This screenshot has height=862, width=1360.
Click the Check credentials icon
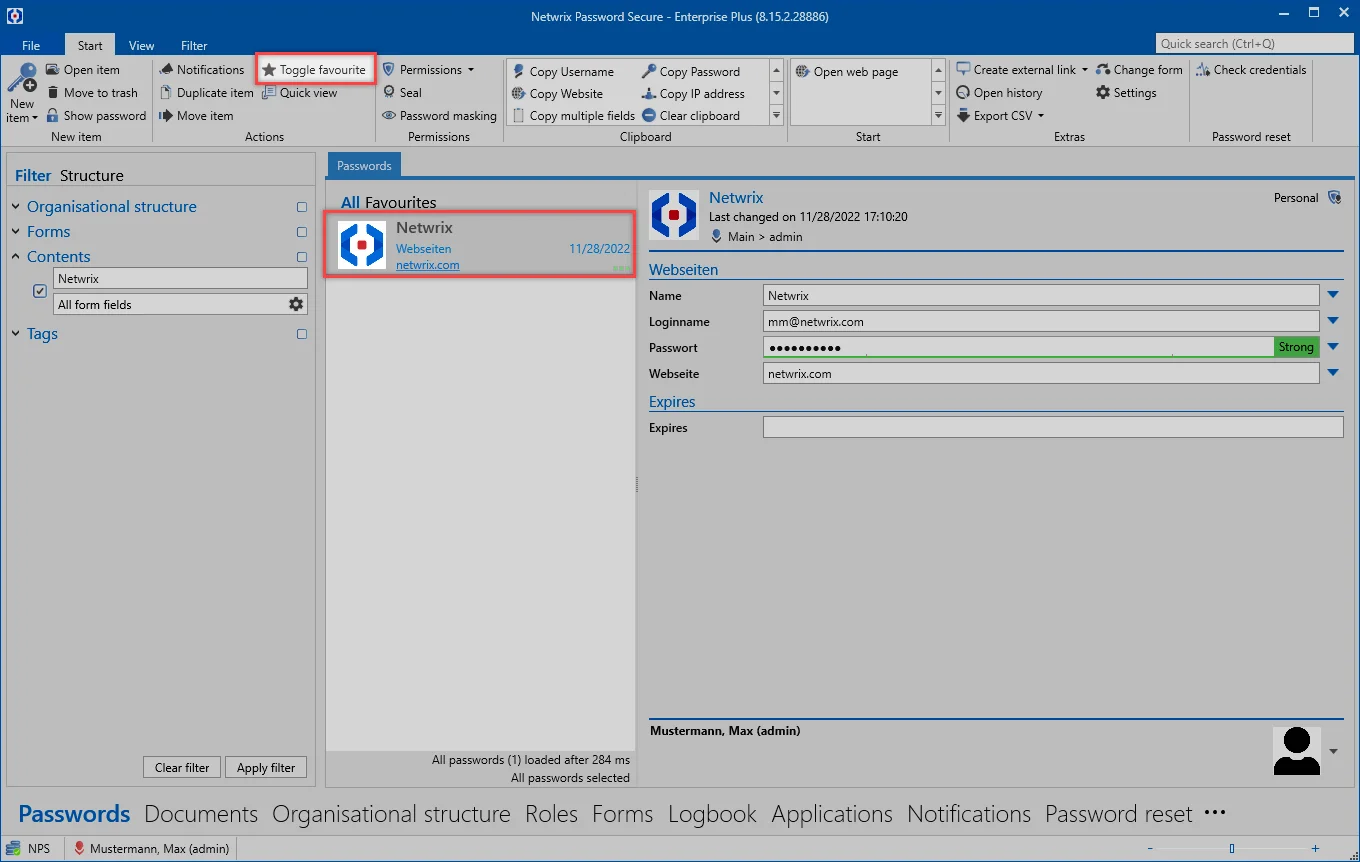(1203, 70)
